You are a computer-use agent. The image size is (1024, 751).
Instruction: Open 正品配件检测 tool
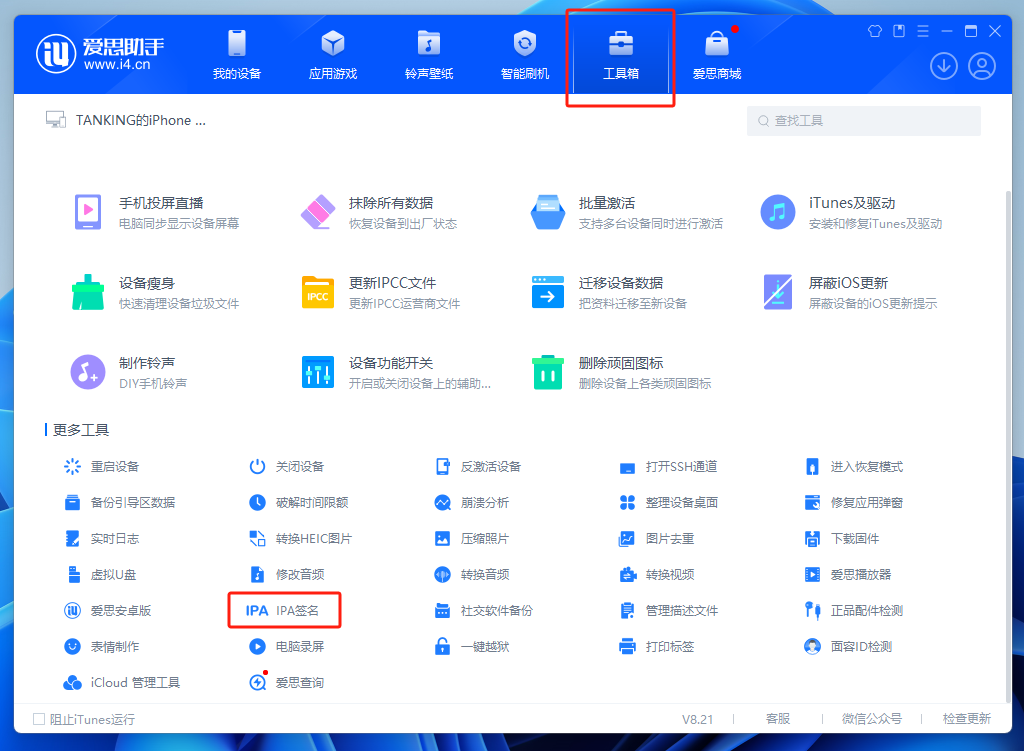[x=854, y=610]
